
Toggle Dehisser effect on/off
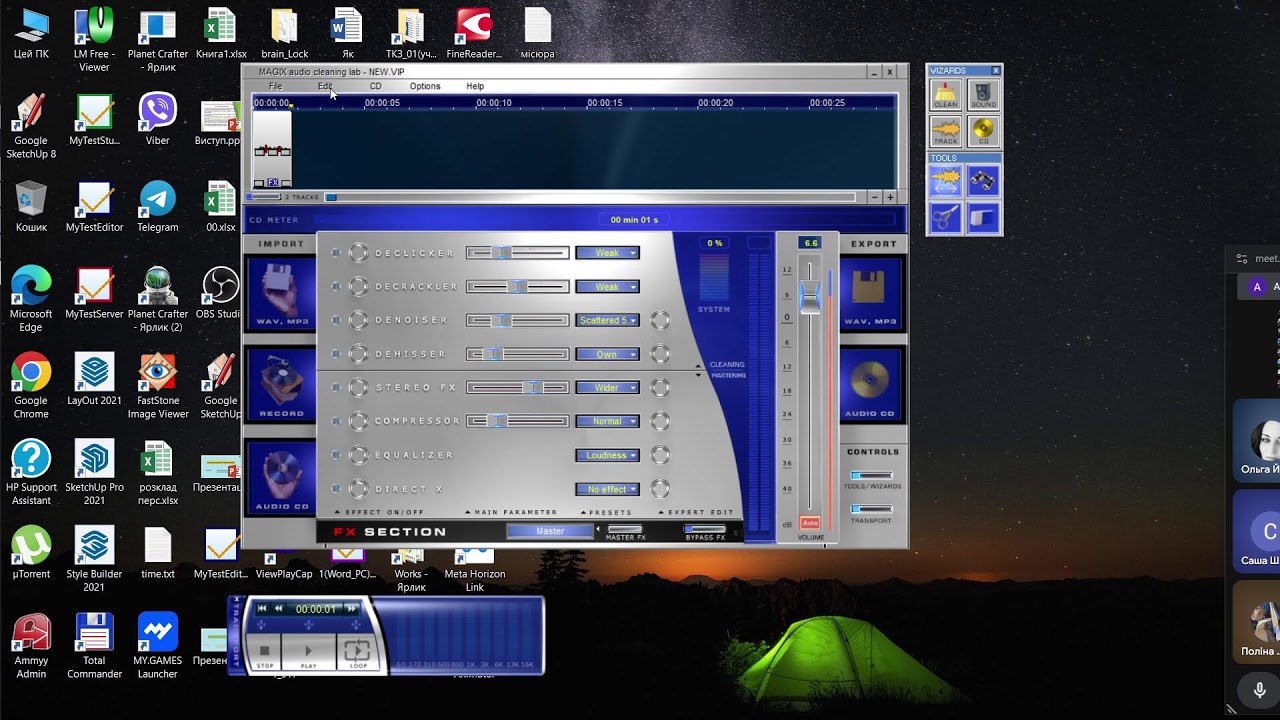coord(357,354)
